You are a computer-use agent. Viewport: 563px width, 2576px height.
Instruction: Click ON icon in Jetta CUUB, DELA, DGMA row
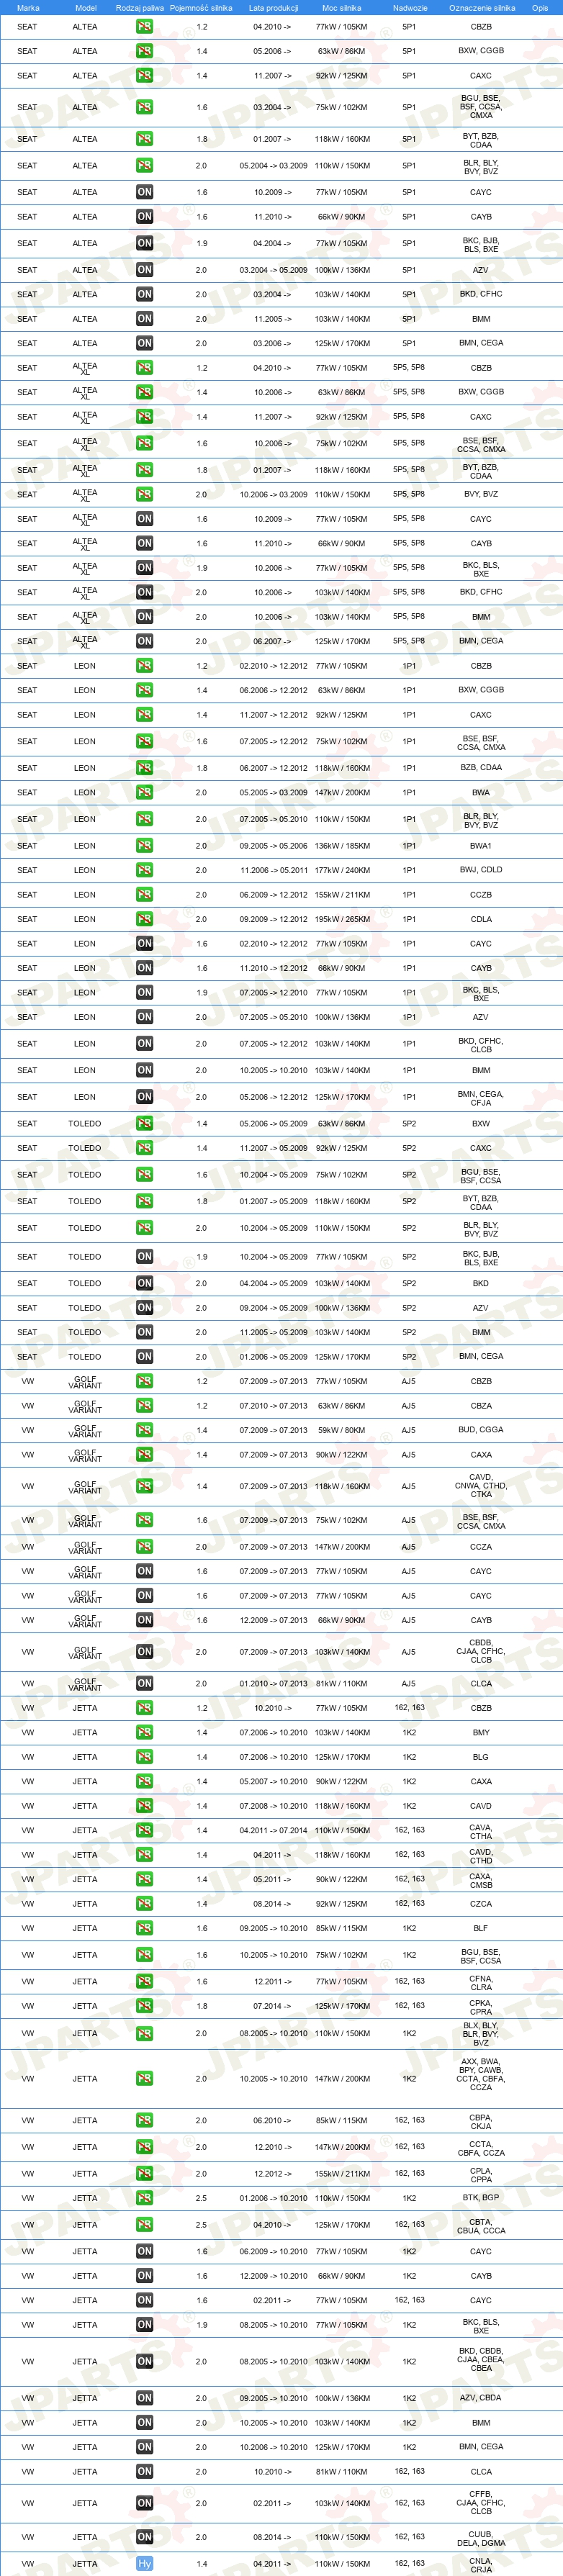144,2536
